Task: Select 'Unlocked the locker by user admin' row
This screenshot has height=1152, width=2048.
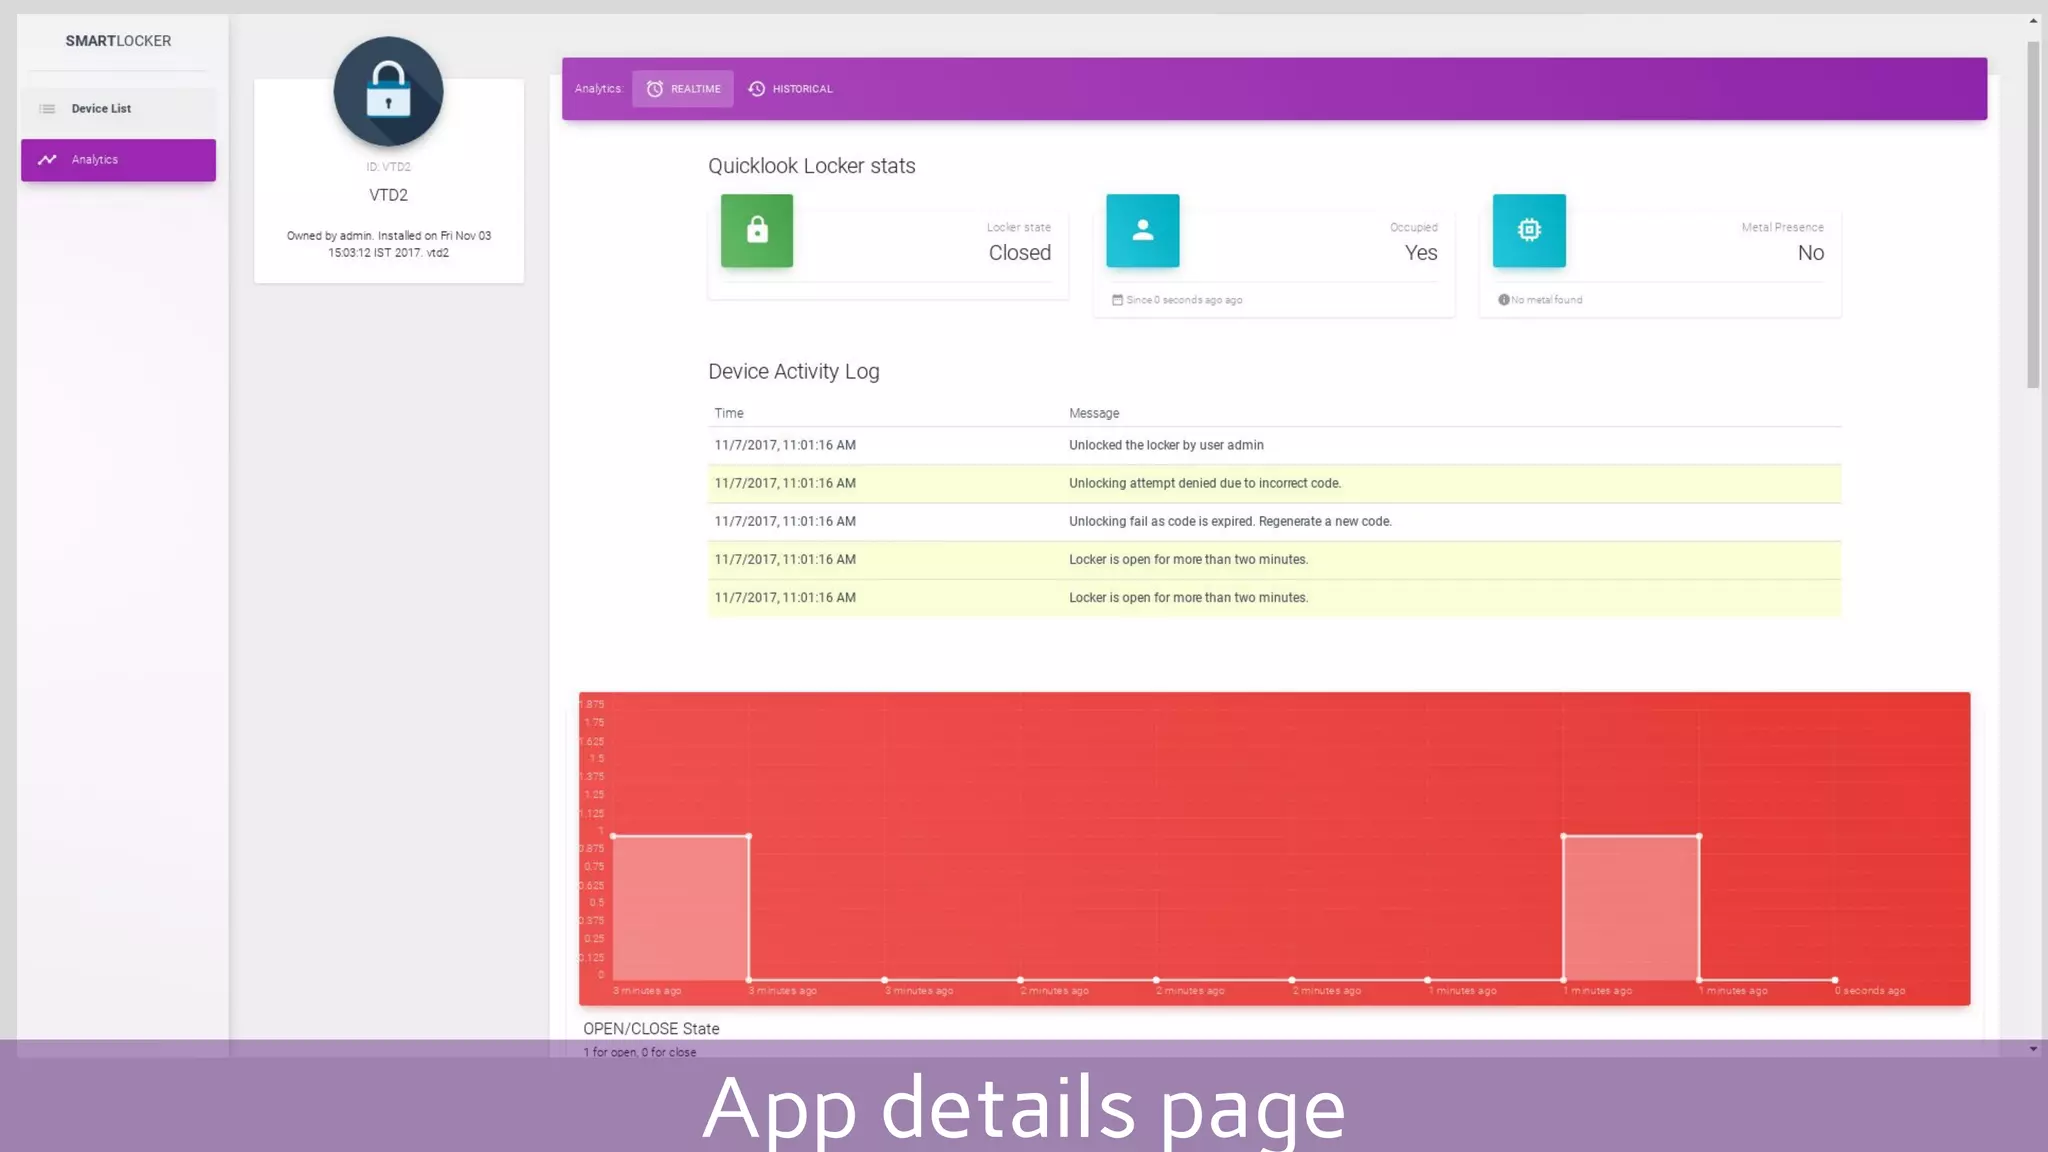Action: [x=1274, y=445]
